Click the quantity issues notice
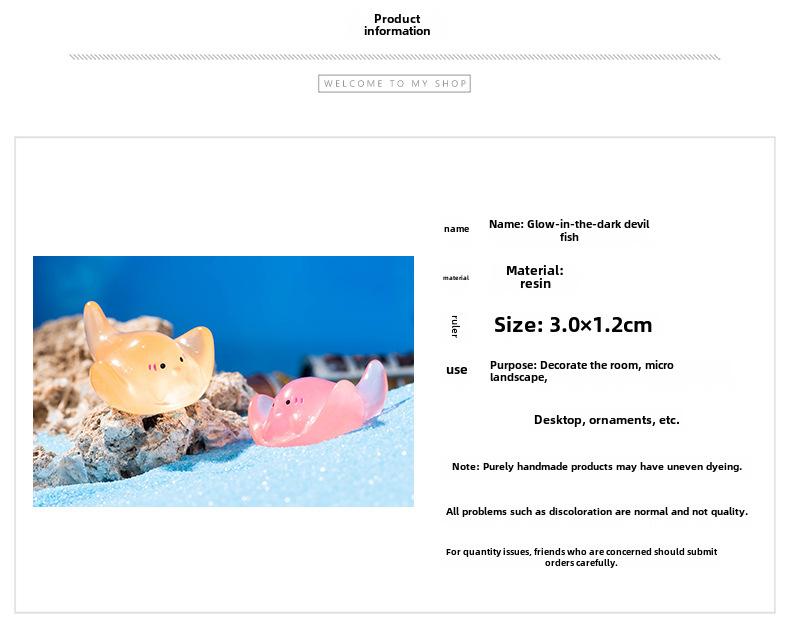The image size is (790, 632). [581, 557]
